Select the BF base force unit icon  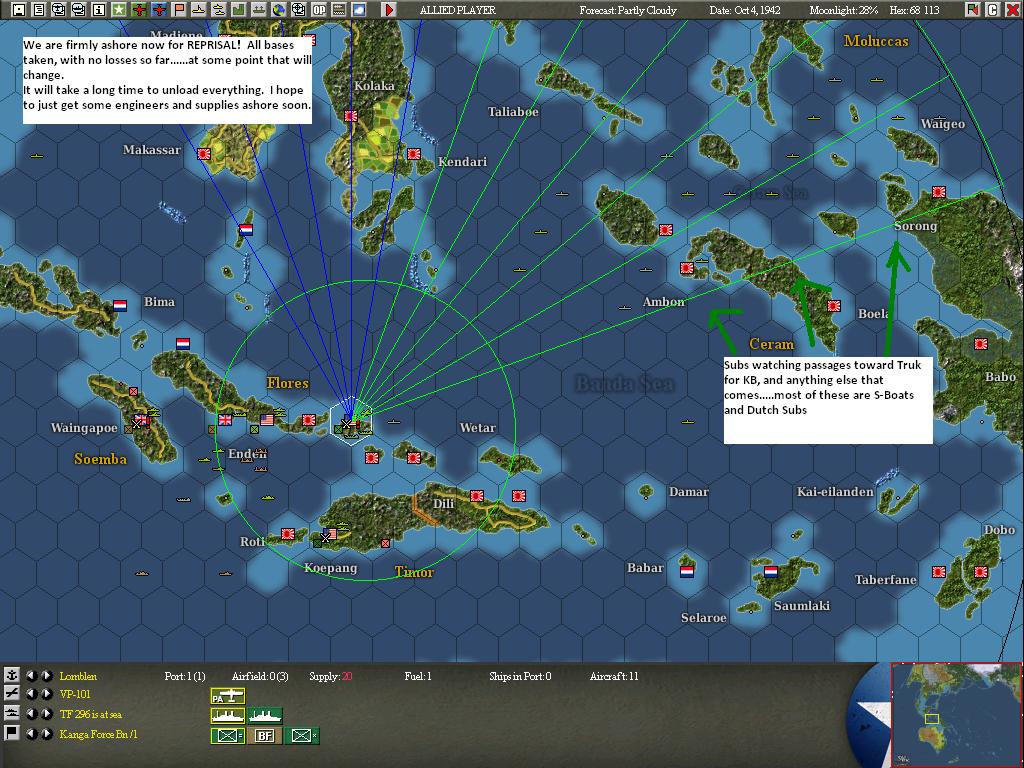[264, 735]
